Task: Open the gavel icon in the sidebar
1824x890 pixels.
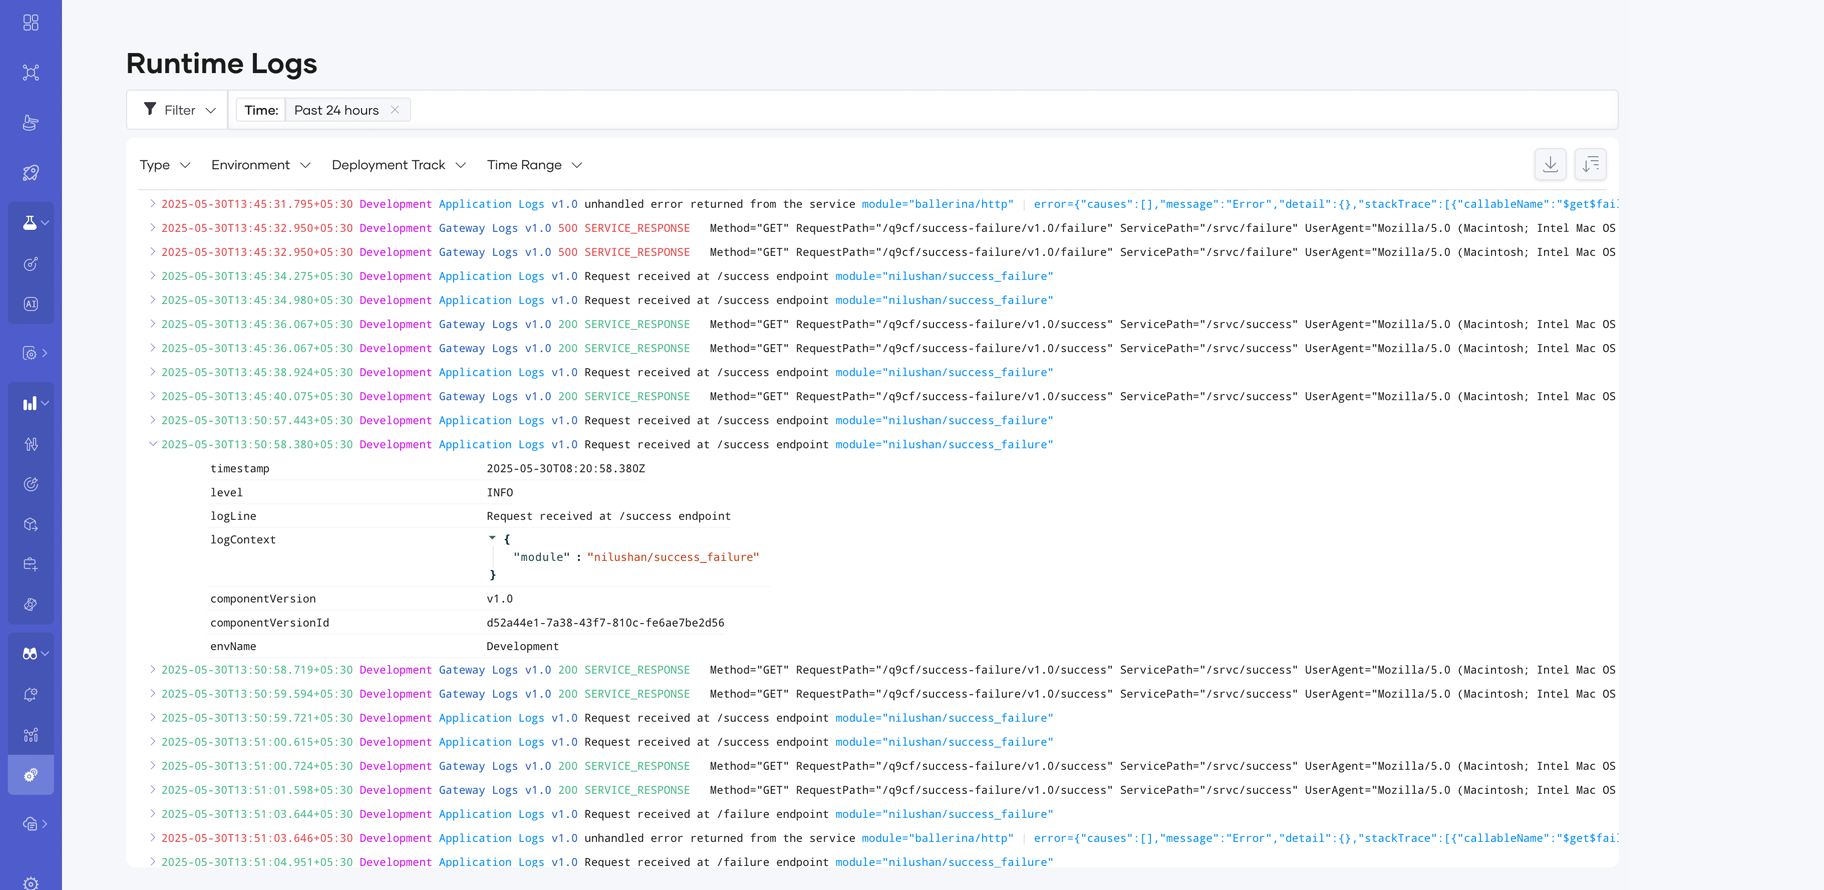Action: click(31, 122)
